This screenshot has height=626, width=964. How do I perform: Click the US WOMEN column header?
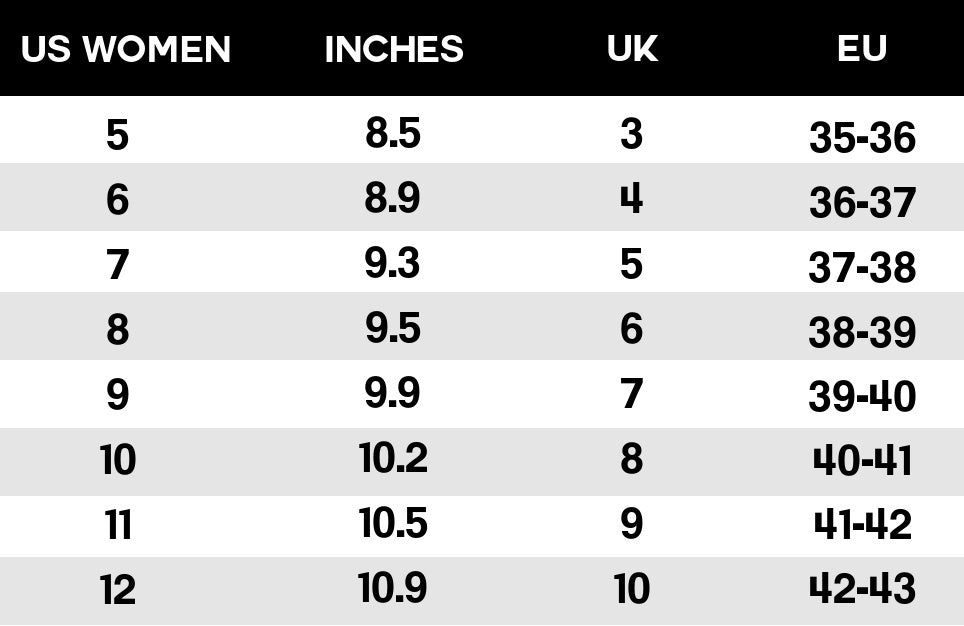pos(126,49)
